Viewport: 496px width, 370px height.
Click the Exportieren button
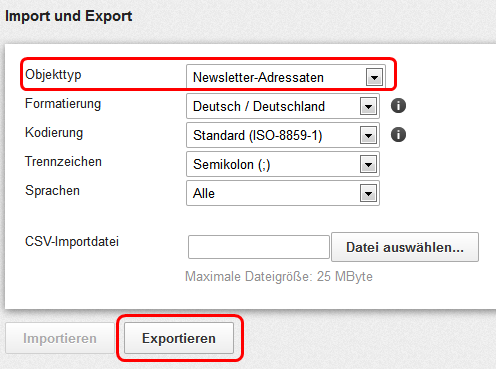click(179, 338)
